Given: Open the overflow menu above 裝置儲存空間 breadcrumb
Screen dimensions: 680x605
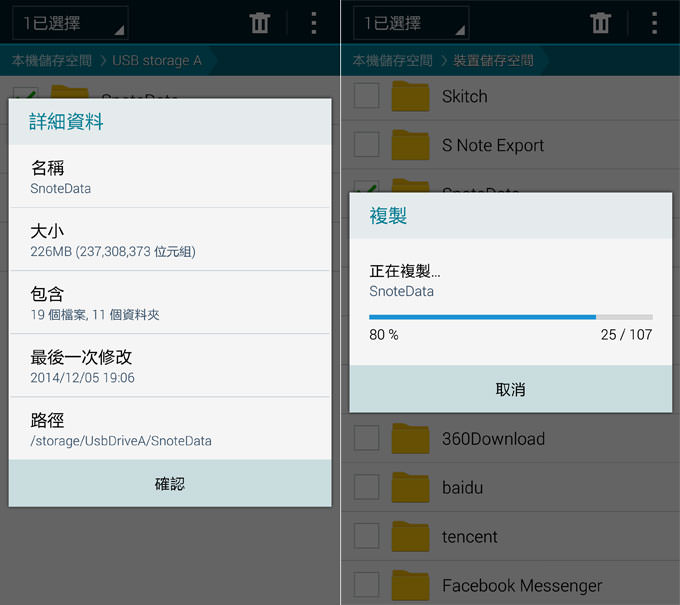Looking at the screenshot, I should pyautogui.click(x=654, y=23).
